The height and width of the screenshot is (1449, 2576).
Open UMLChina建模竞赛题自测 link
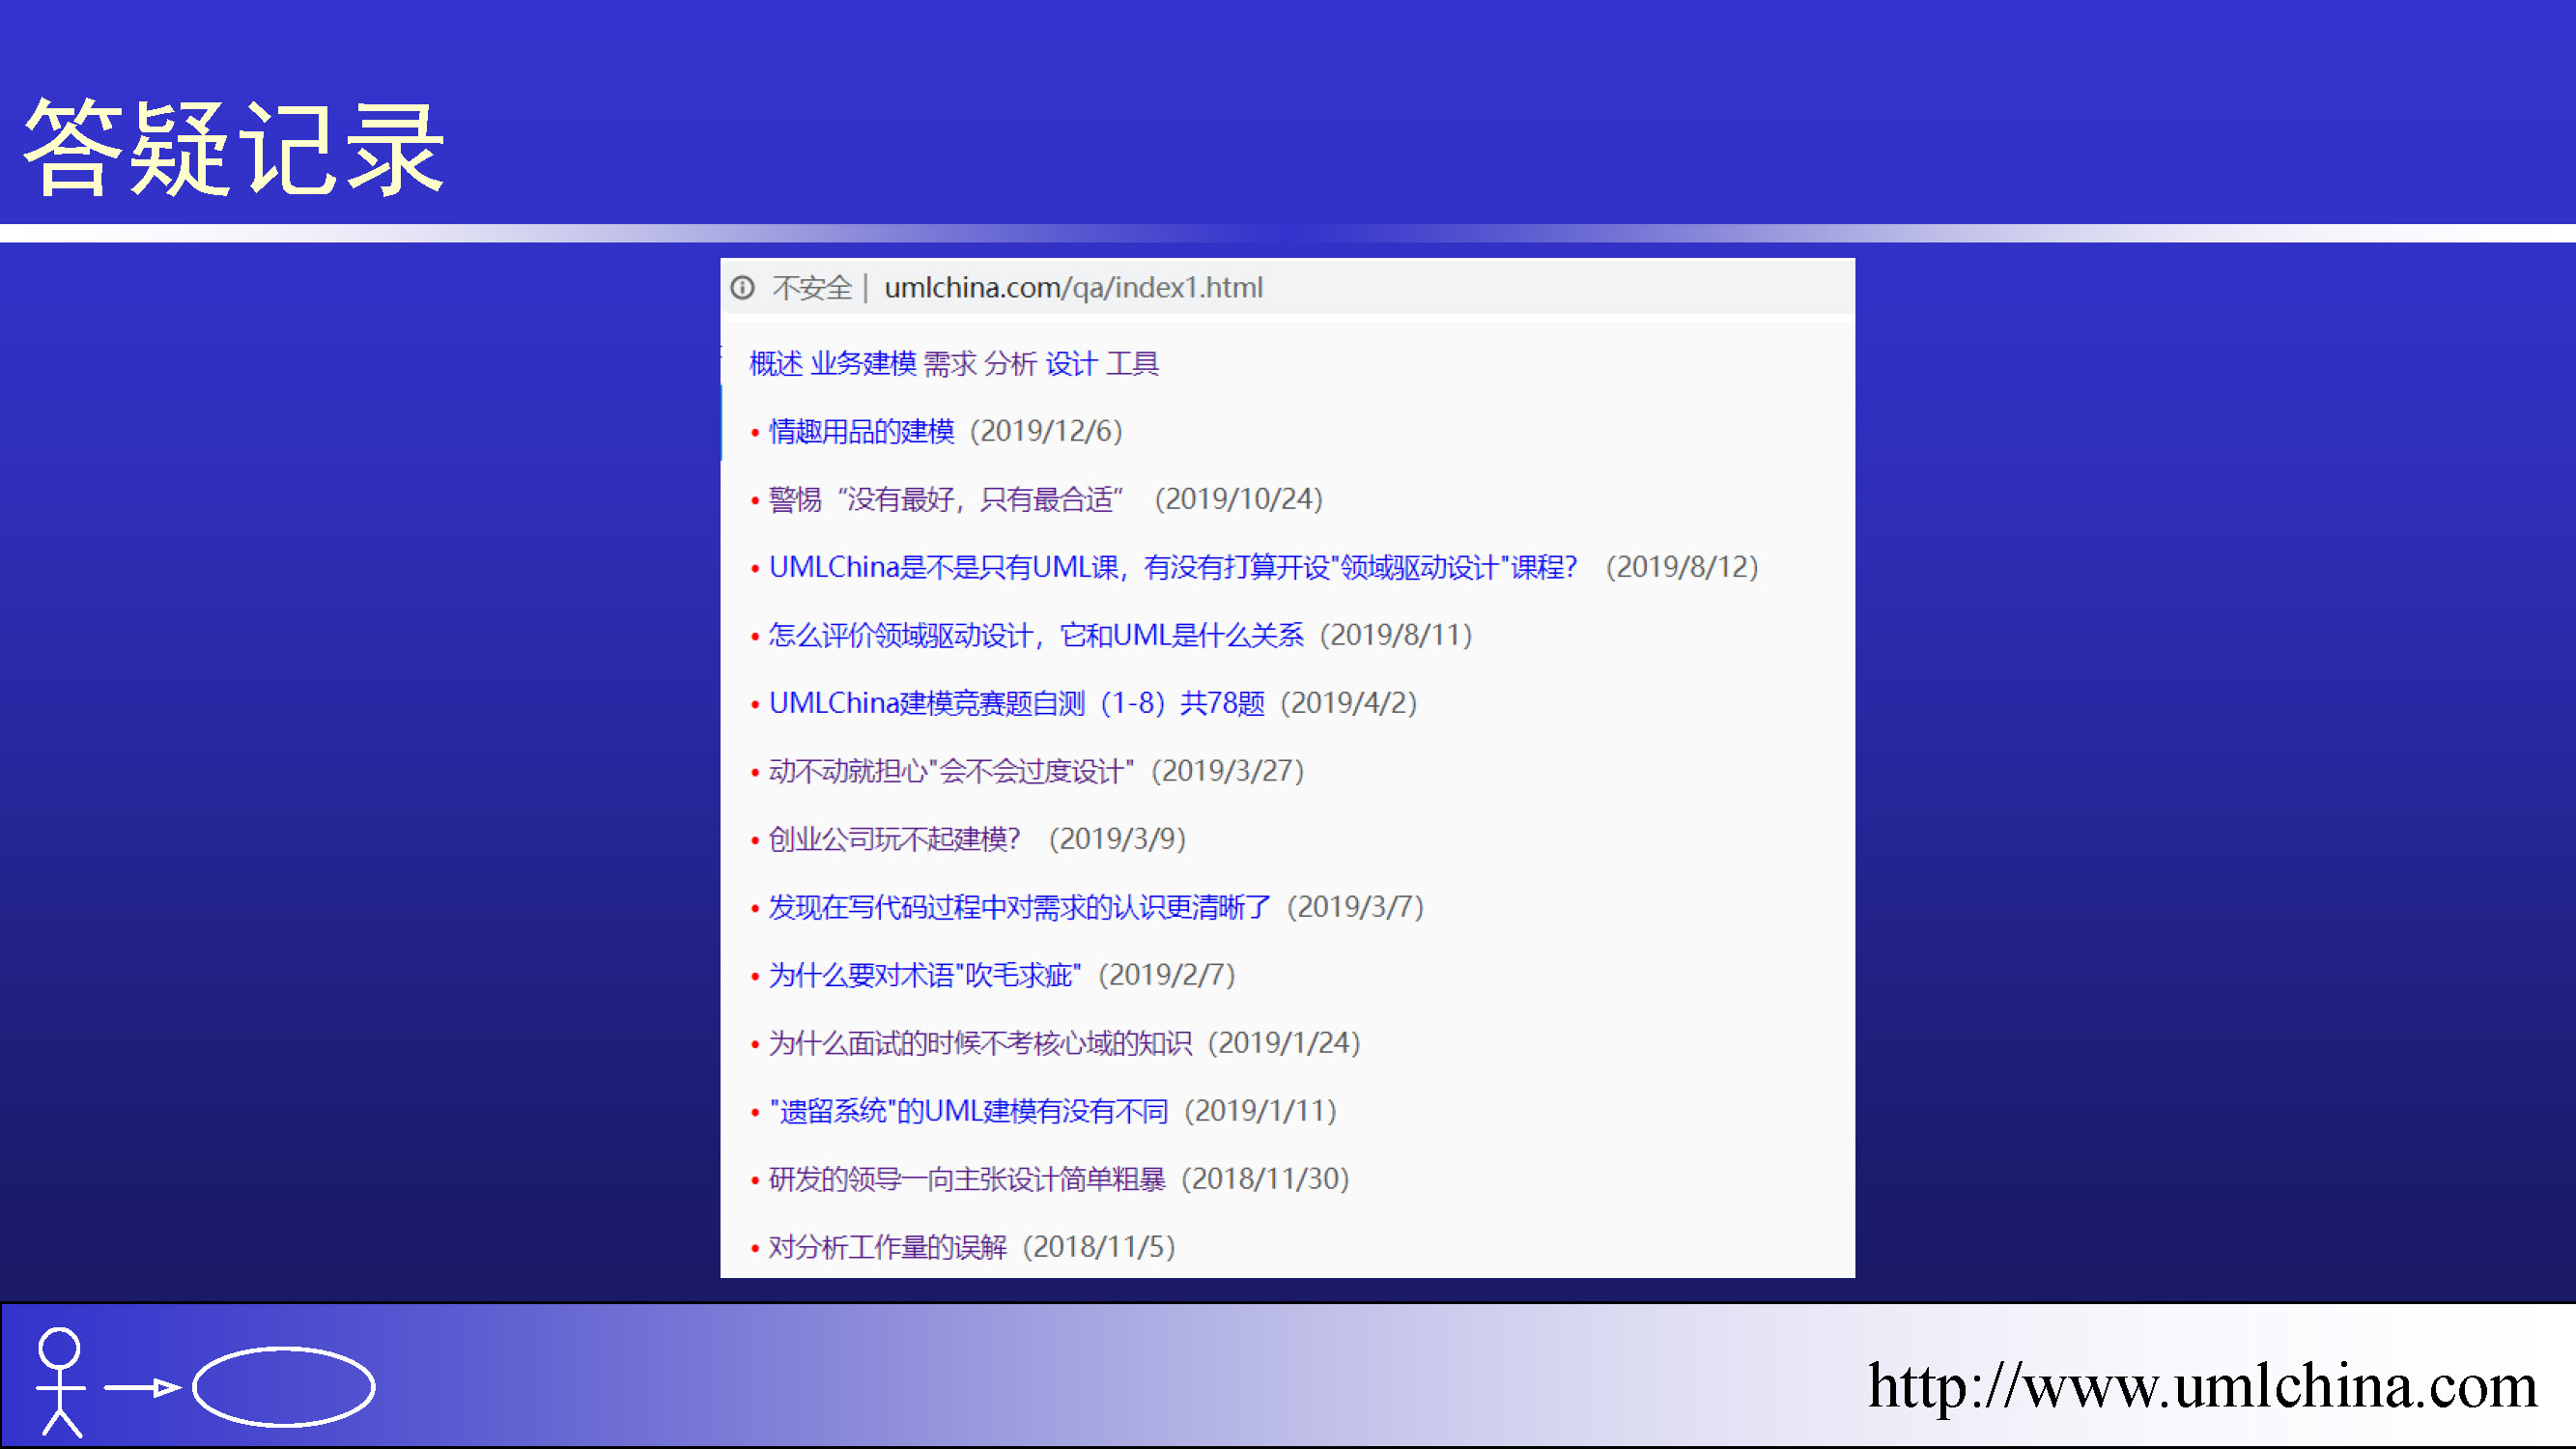pyautogui.click(x=1017, y=704)
